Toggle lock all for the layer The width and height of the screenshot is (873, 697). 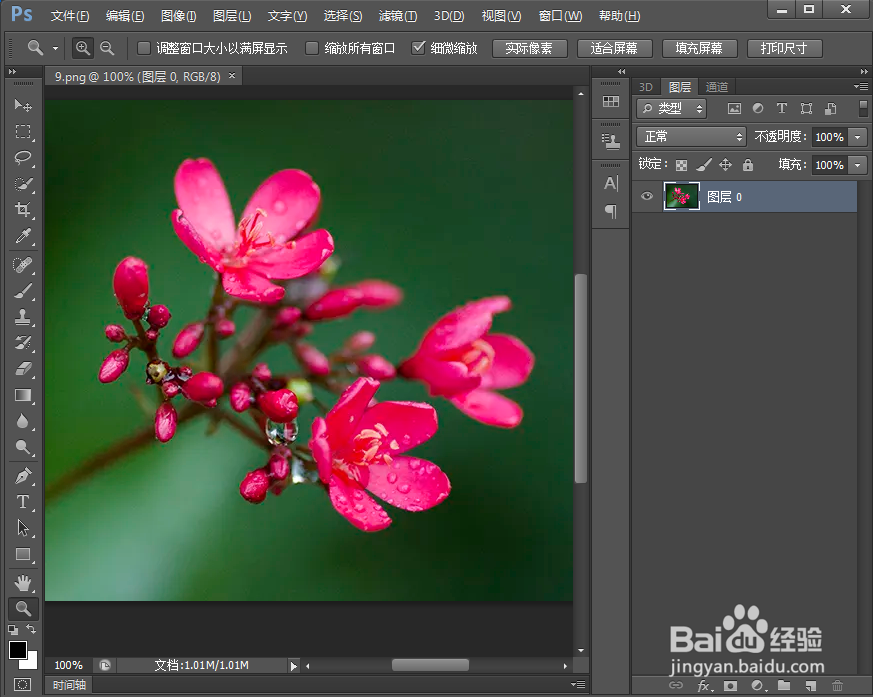point(748,165)
